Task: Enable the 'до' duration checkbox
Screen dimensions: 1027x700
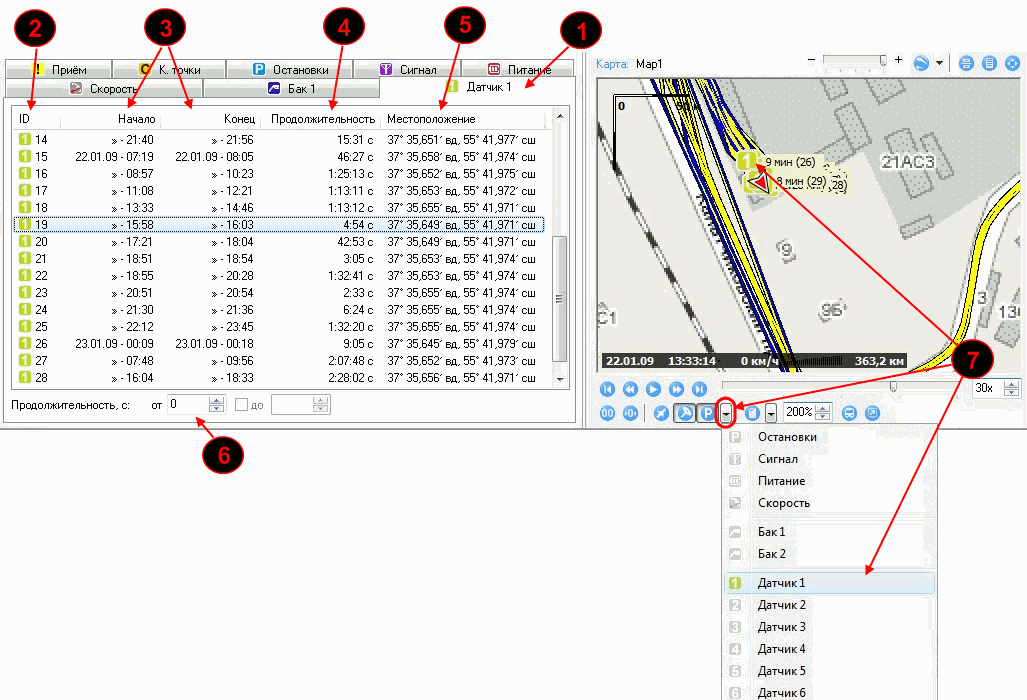Action: pos(241,405)
